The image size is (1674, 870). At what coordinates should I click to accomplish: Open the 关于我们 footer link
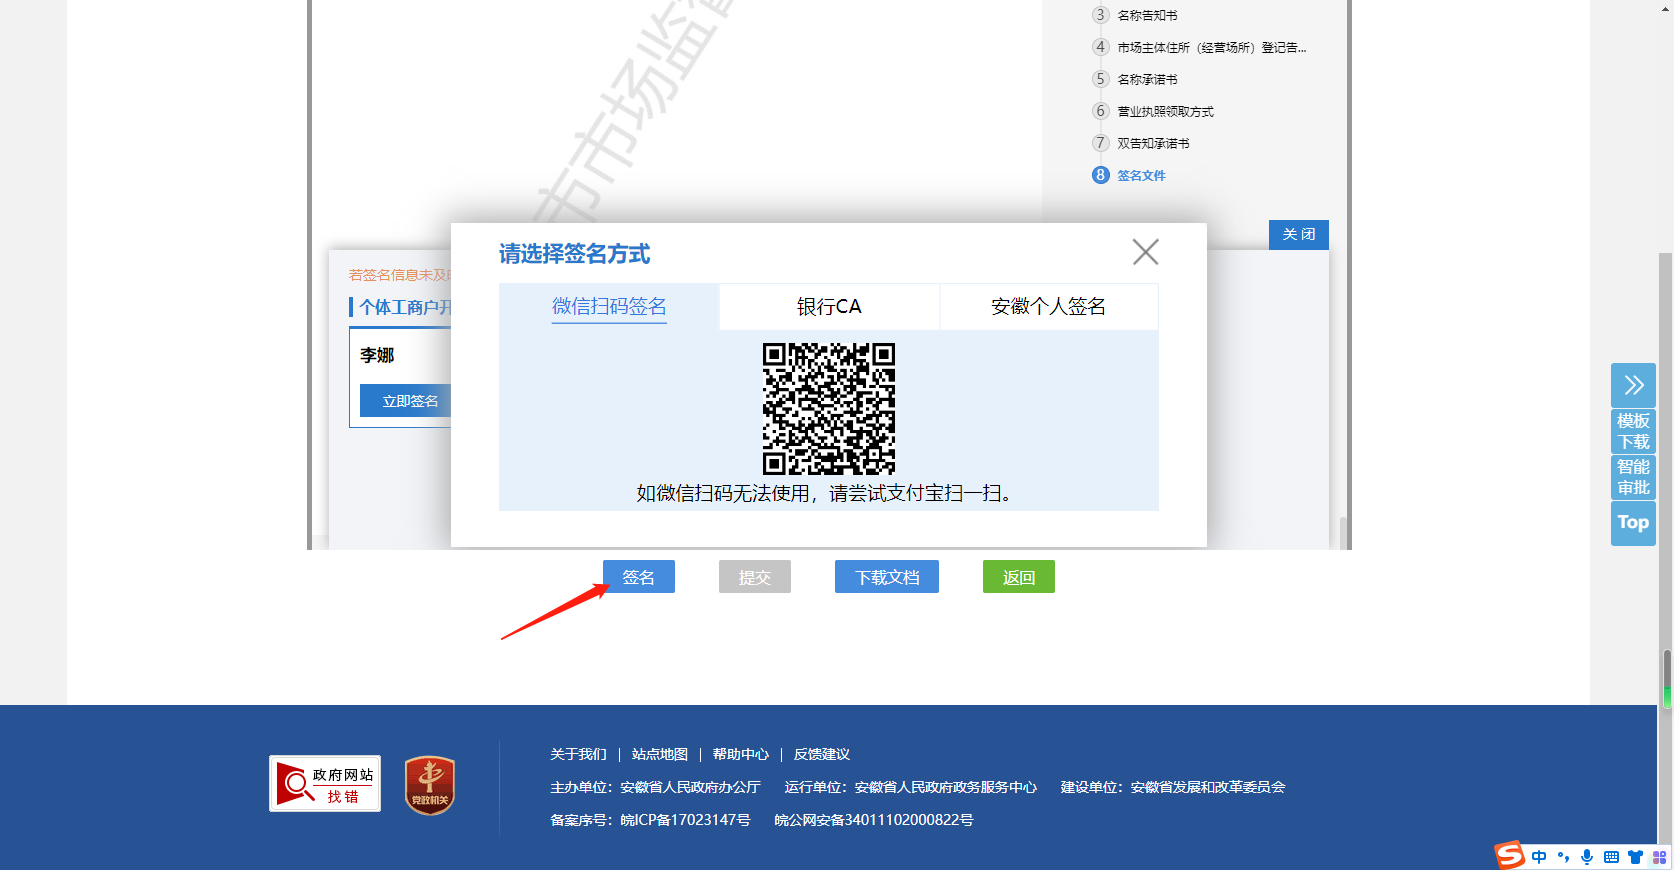[x=578, y=754]
